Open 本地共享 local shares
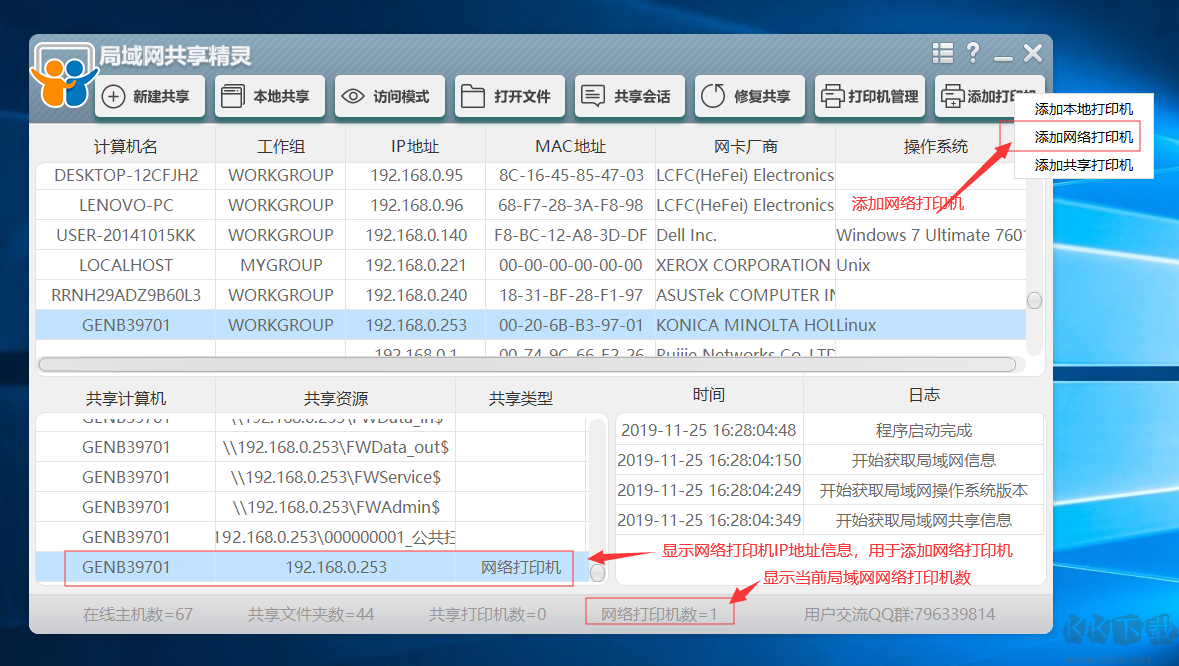The width and height of the screenshot is (1179, 666). coord(269,96)
